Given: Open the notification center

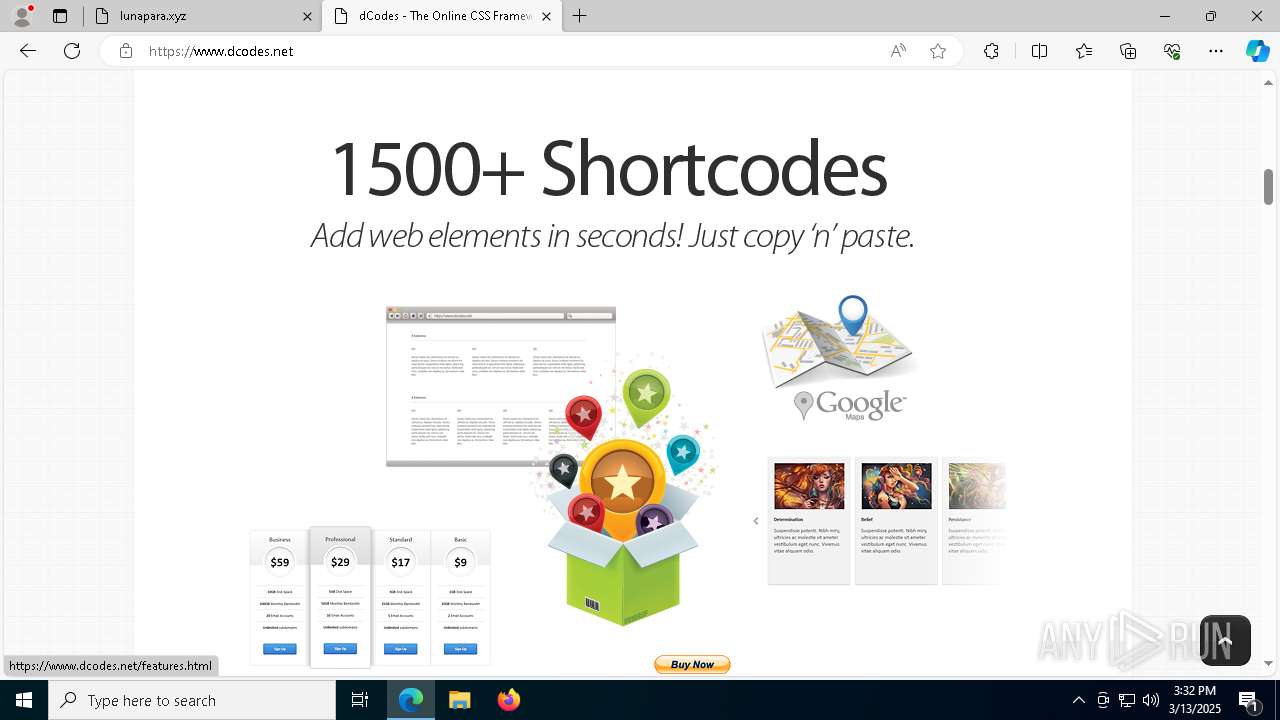Looking at the screenshot, I should (1249, 700).
